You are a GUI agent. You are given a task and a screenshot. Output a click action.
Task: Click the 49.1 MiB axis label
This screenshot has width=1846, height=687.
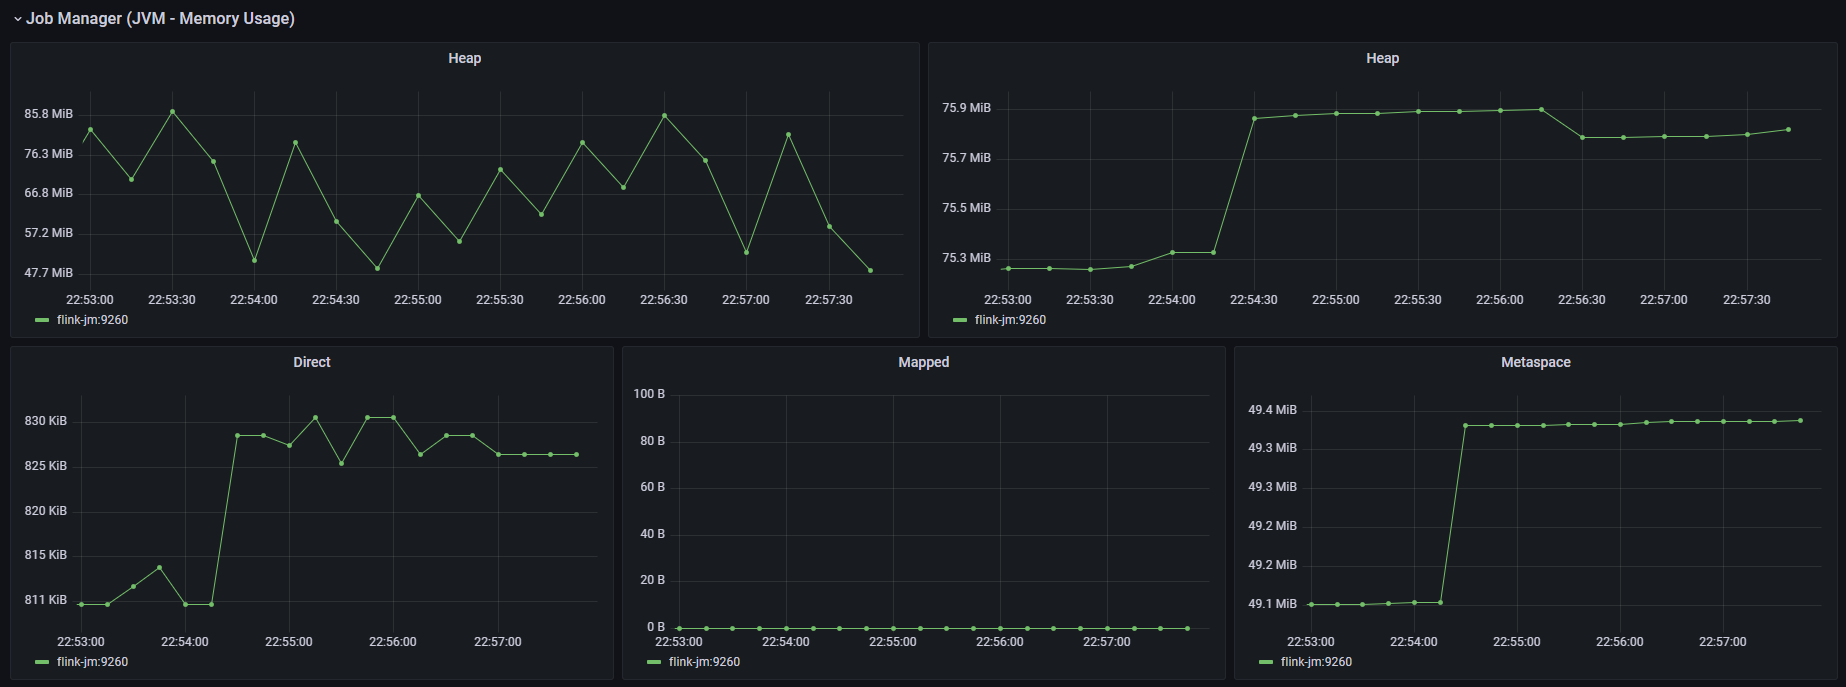1272,604
